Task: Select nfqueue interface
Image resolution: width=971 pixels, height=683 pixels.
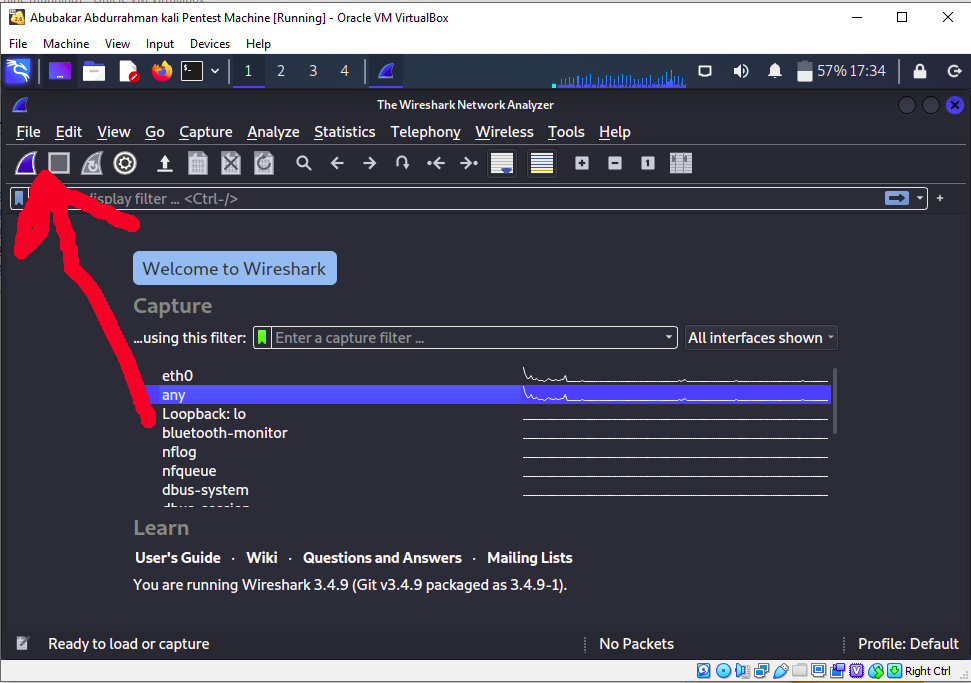Action: (489, 471)
